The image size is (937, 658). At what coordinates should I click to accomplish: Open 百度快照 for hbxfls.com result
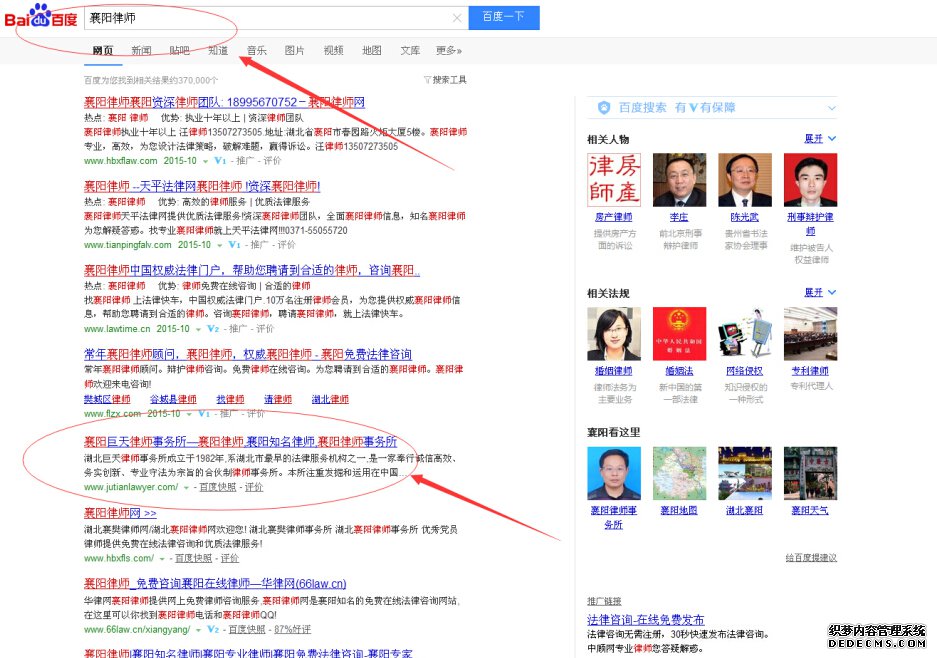pos(193,558)
